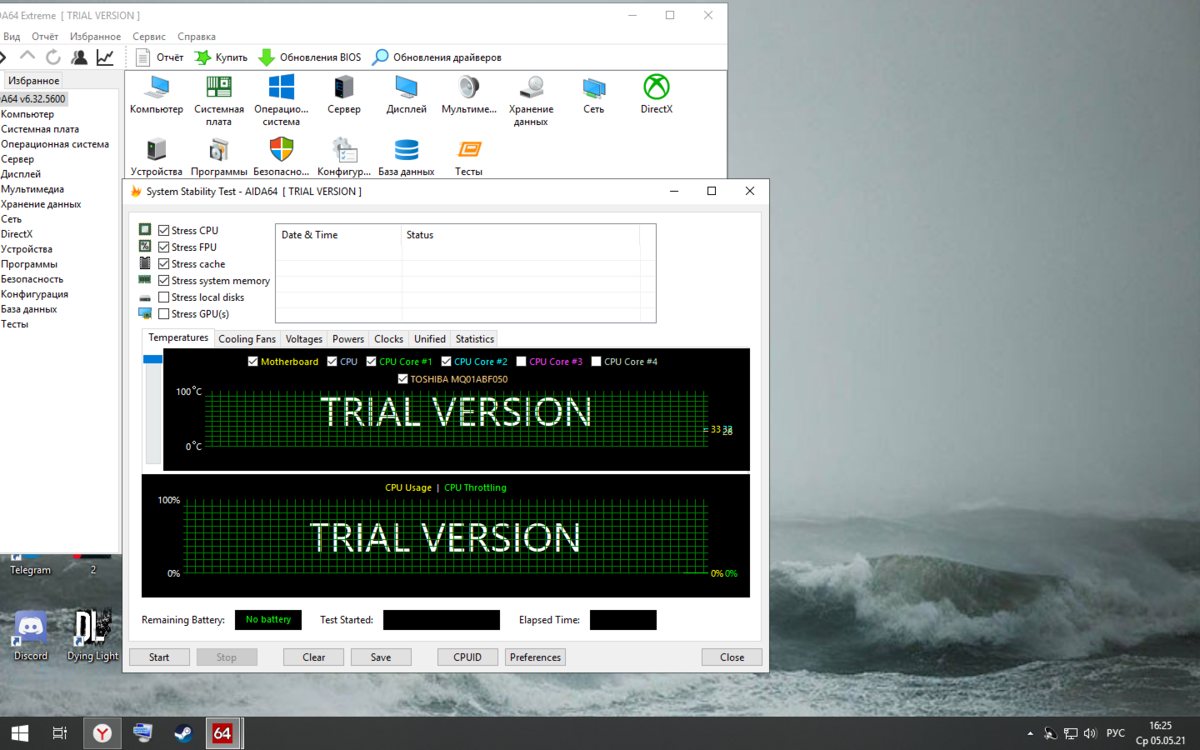Select Системная плата in the tree
This screenshot has height=750, width=1200.
(x=40, y=129)
